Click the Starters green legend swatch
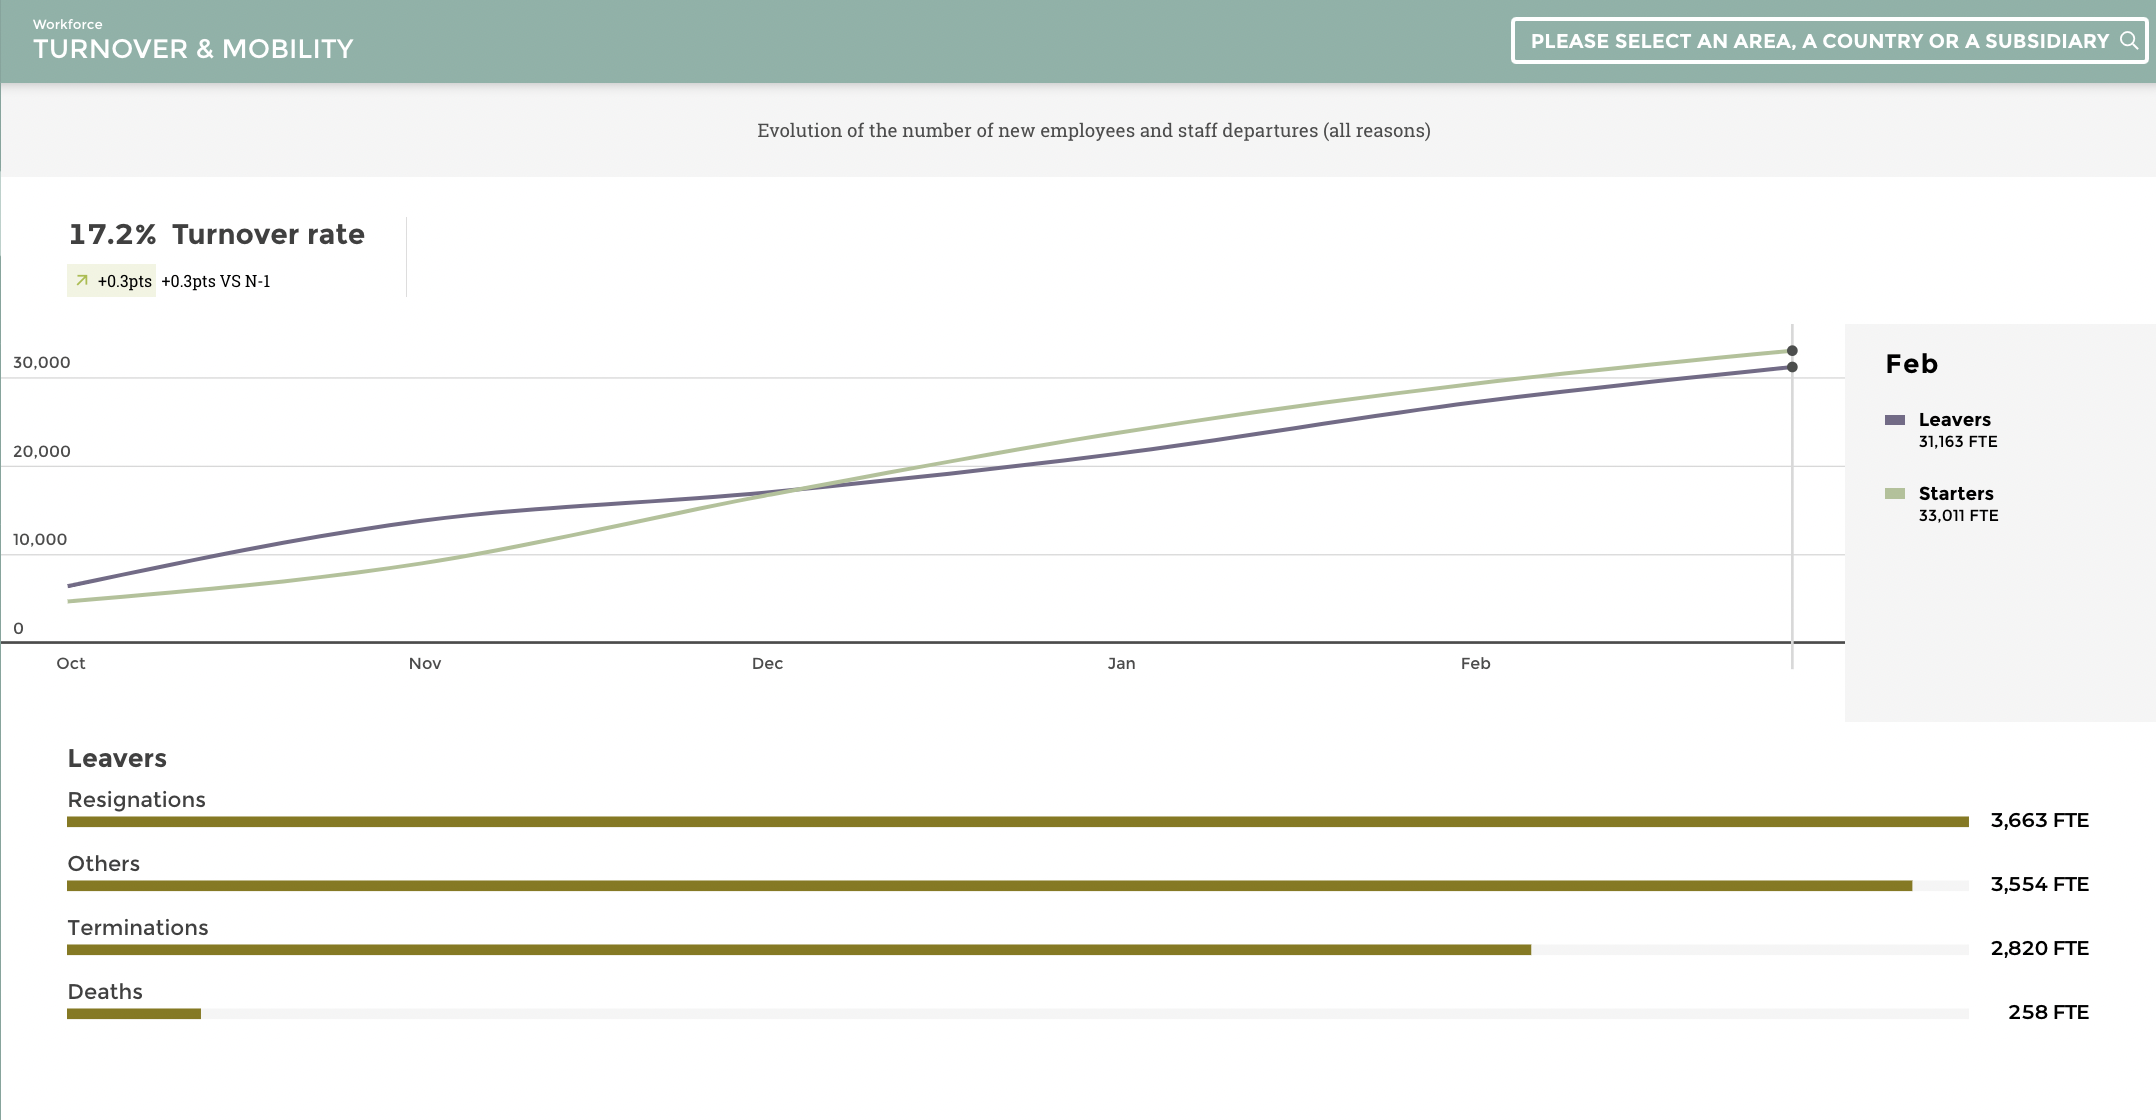The width and height of the screenshot is (2156, 1120). pos(1894,494)
